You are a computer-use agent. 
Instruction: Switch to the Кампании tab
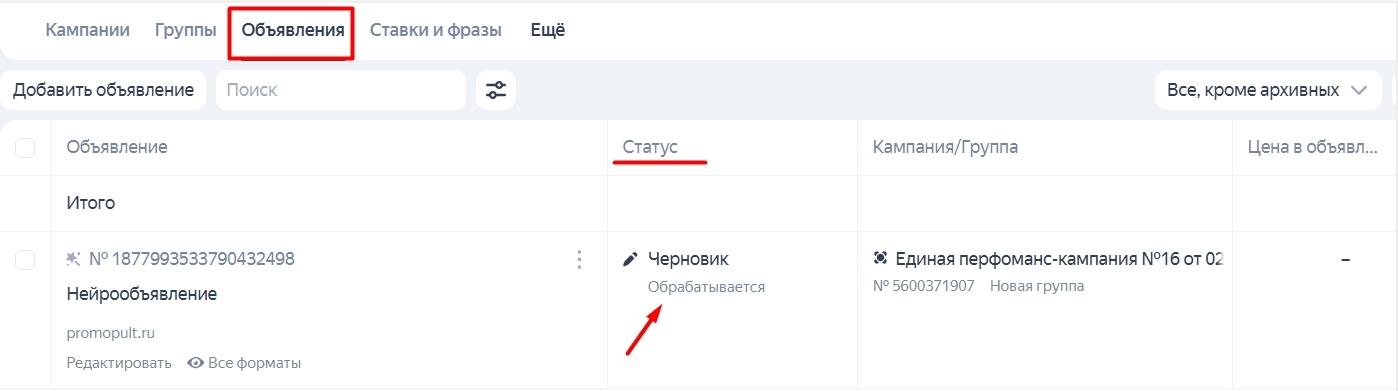88,30
